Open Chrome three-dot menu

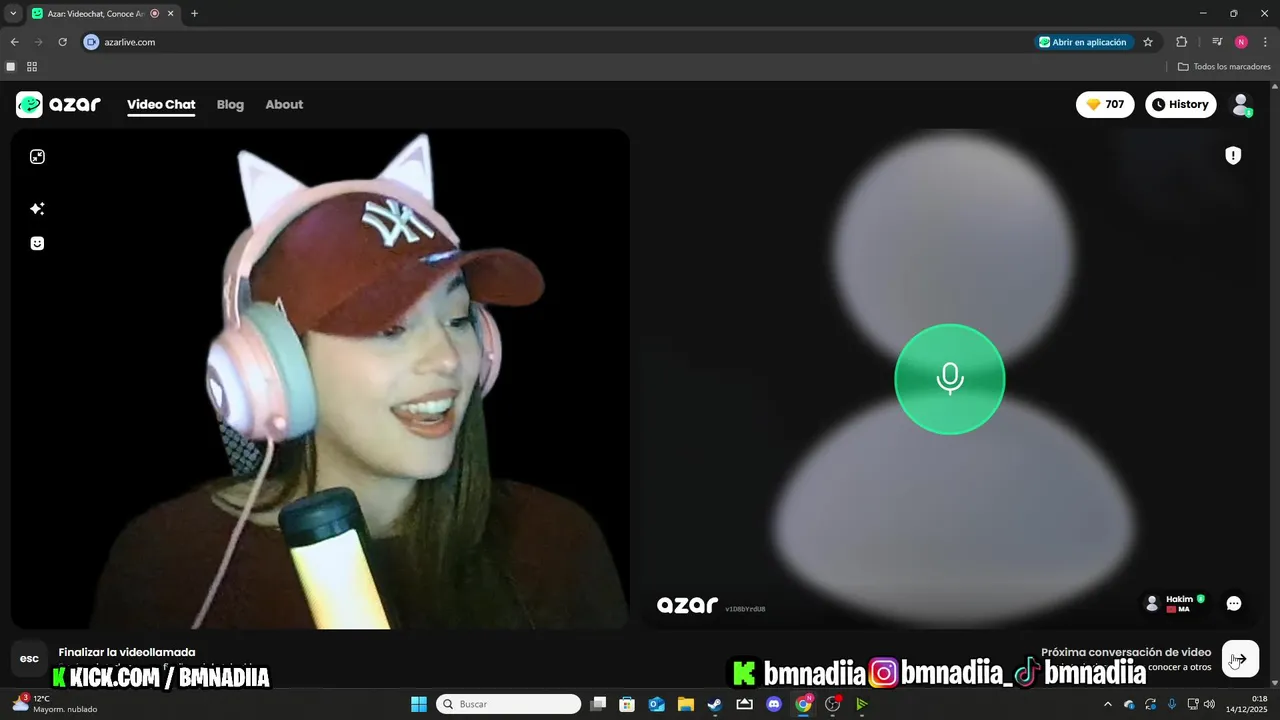(x=1265, y=42)
